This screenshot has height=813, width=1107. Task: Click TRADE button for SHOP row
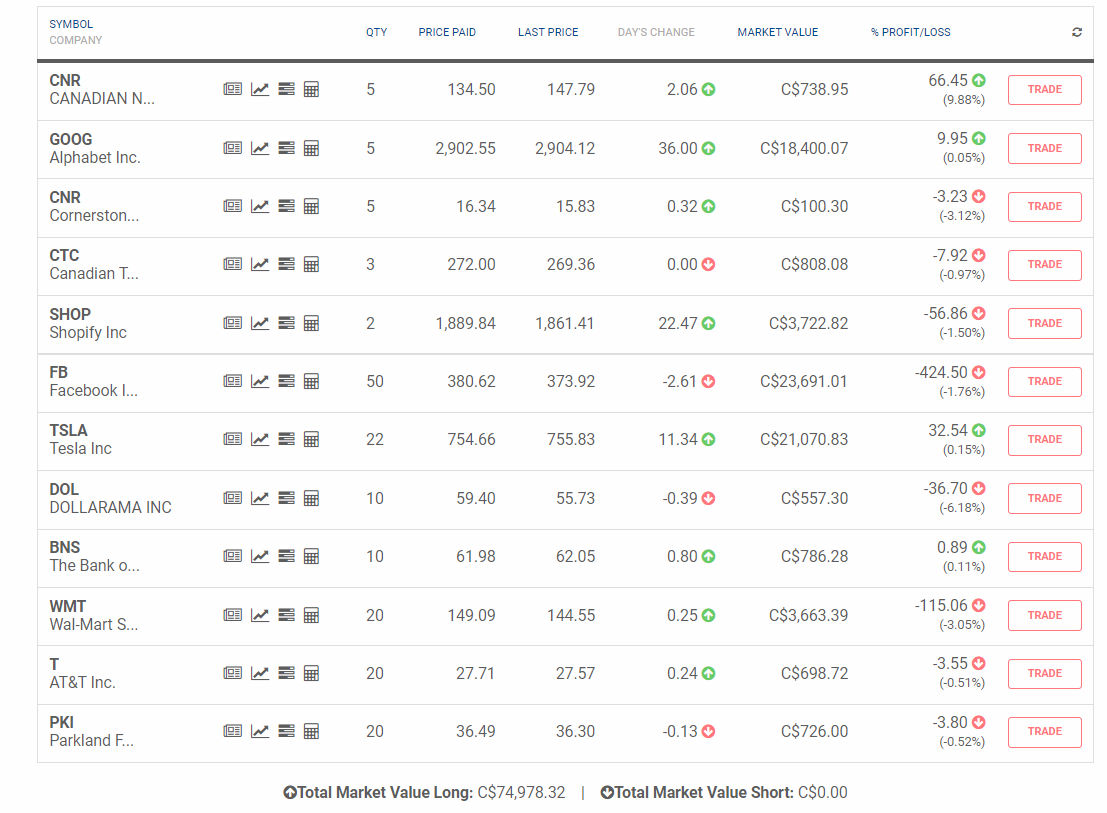coord(1044,323)
